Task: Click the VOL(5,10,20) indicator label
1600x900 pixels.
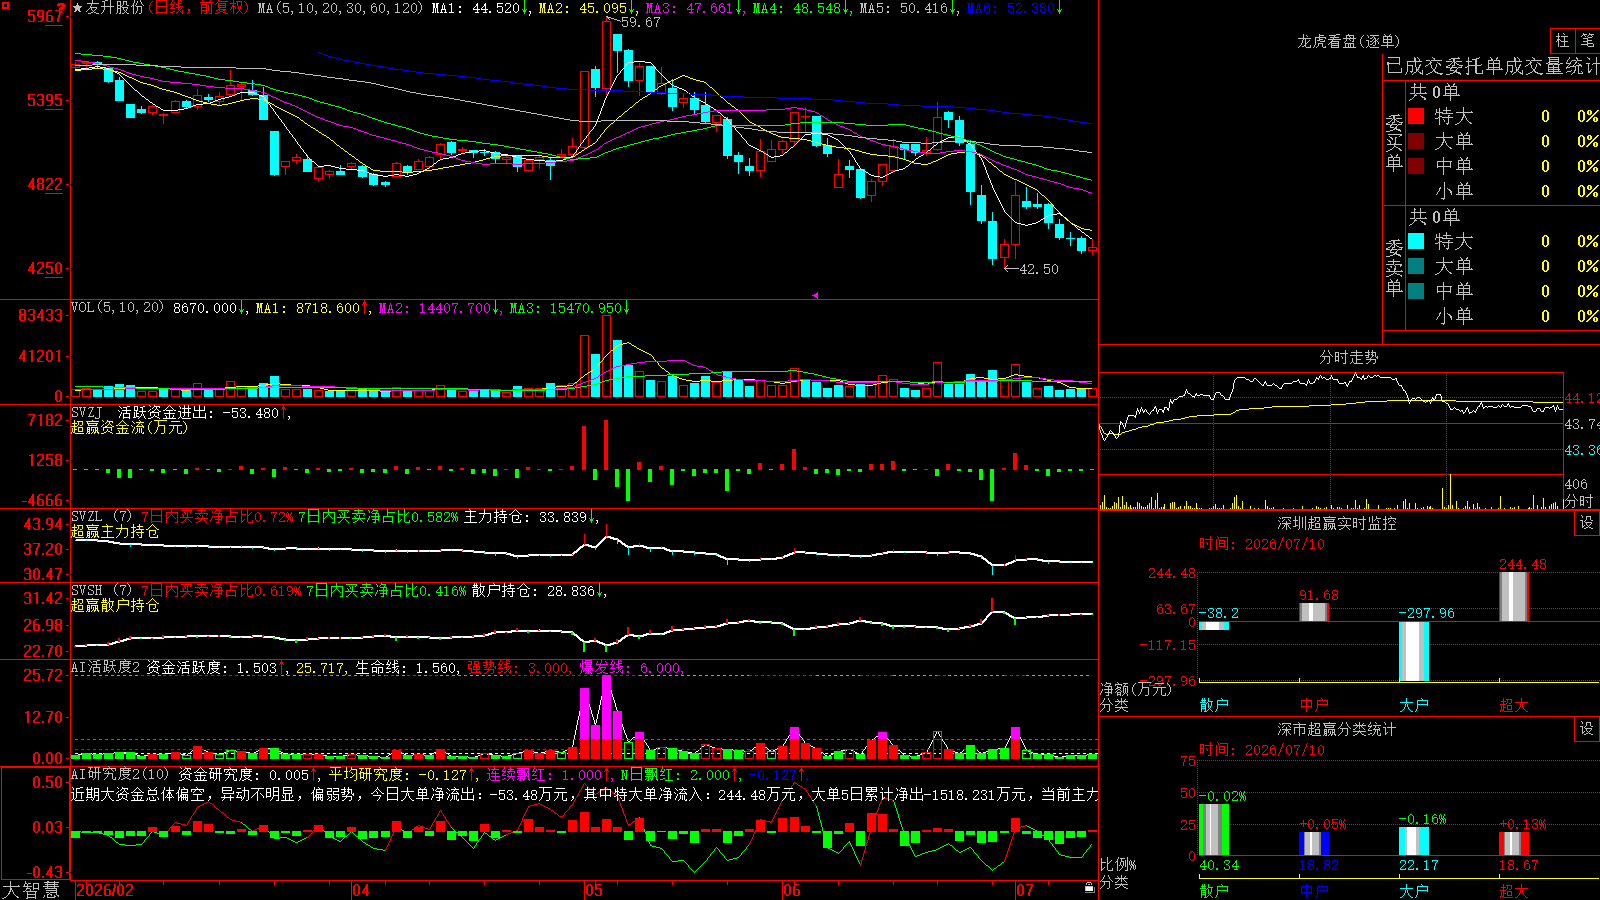Action: click(x=118, y=308)
